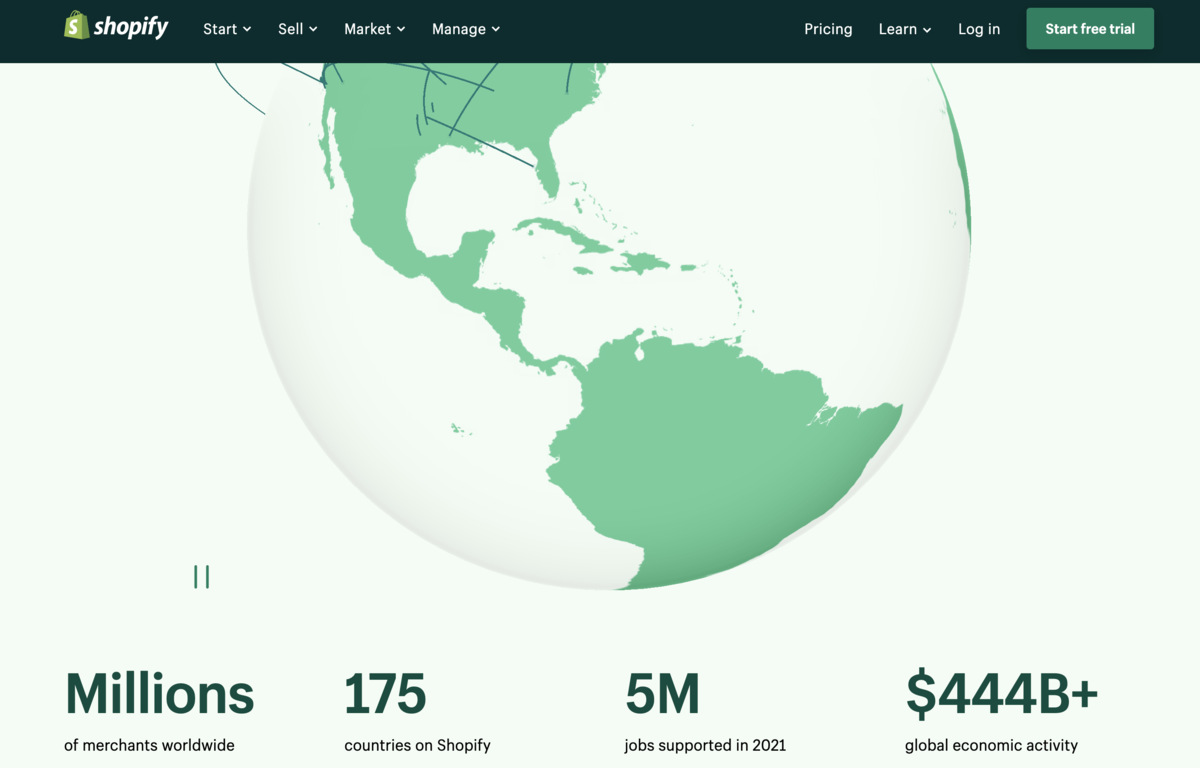Go to the Pricing page
Screen dimensions: 1200x768
(x=828, y=29)
